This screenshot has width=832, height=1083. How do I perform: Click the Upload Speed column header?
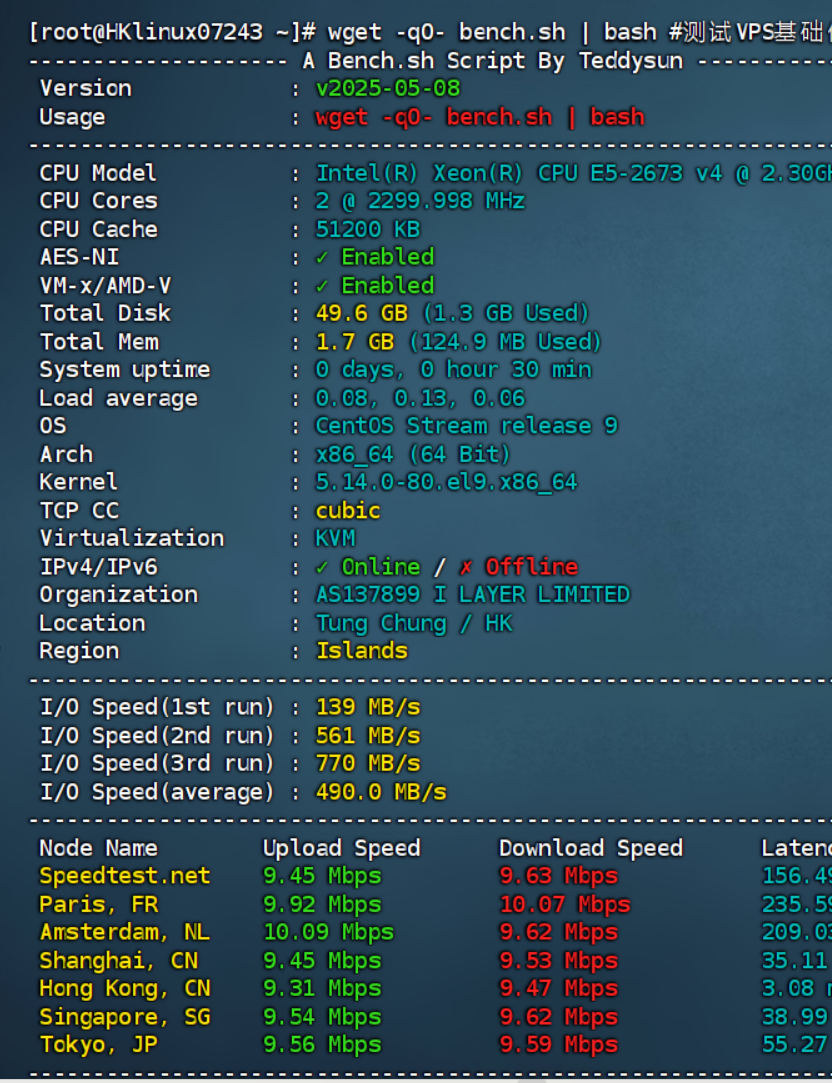click(x=341, y=848)
